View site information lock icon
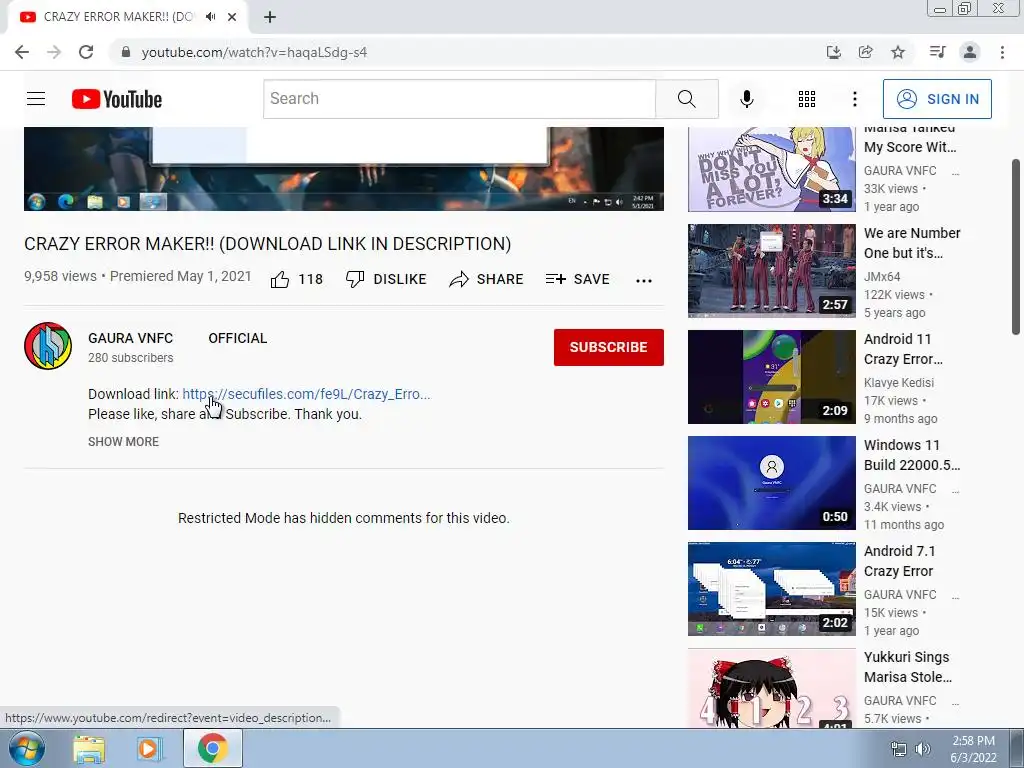Image resolution: width=1024 pixels, height=768 pixels. point(126,52)
